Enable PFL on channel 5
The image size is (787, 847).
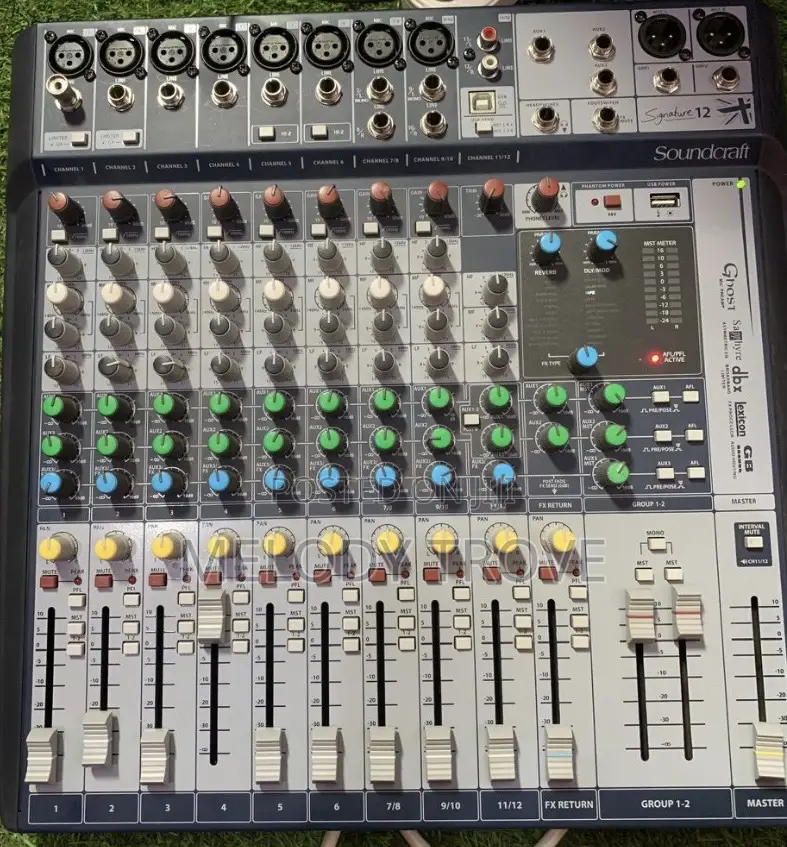pyautogui.click(x=295, y=596)
